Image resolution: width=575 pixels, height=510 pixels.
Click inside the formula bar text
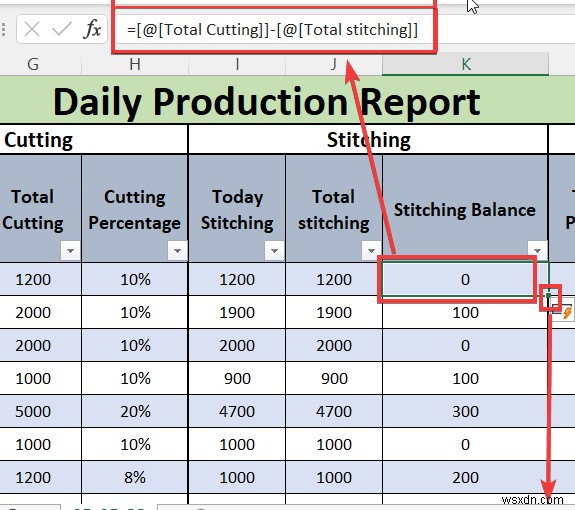coord(272,30)
